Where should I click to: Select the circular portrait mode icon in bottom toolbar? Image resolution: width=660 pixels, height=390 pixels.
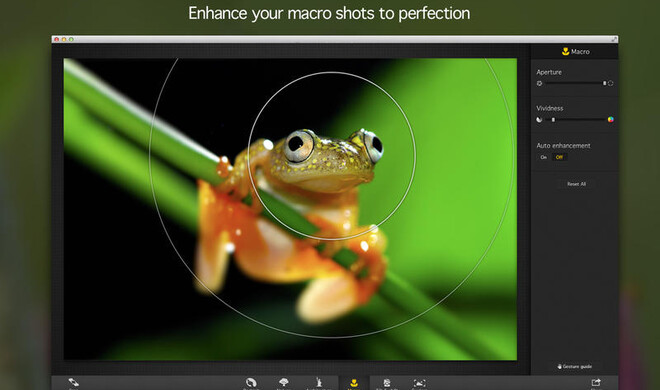(251, 382)
